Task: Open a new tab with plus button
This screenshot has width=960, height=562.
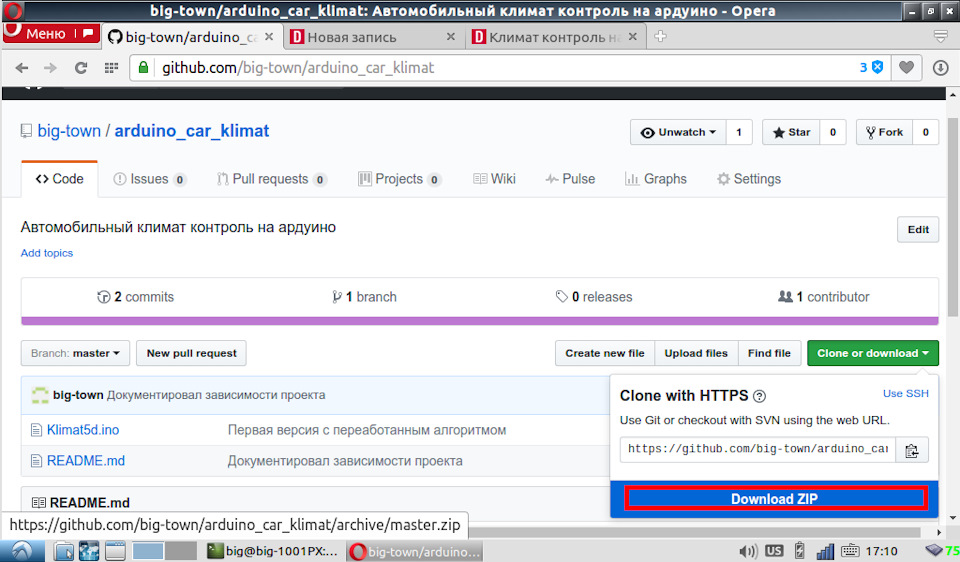Action: click(x=660, y=37)
